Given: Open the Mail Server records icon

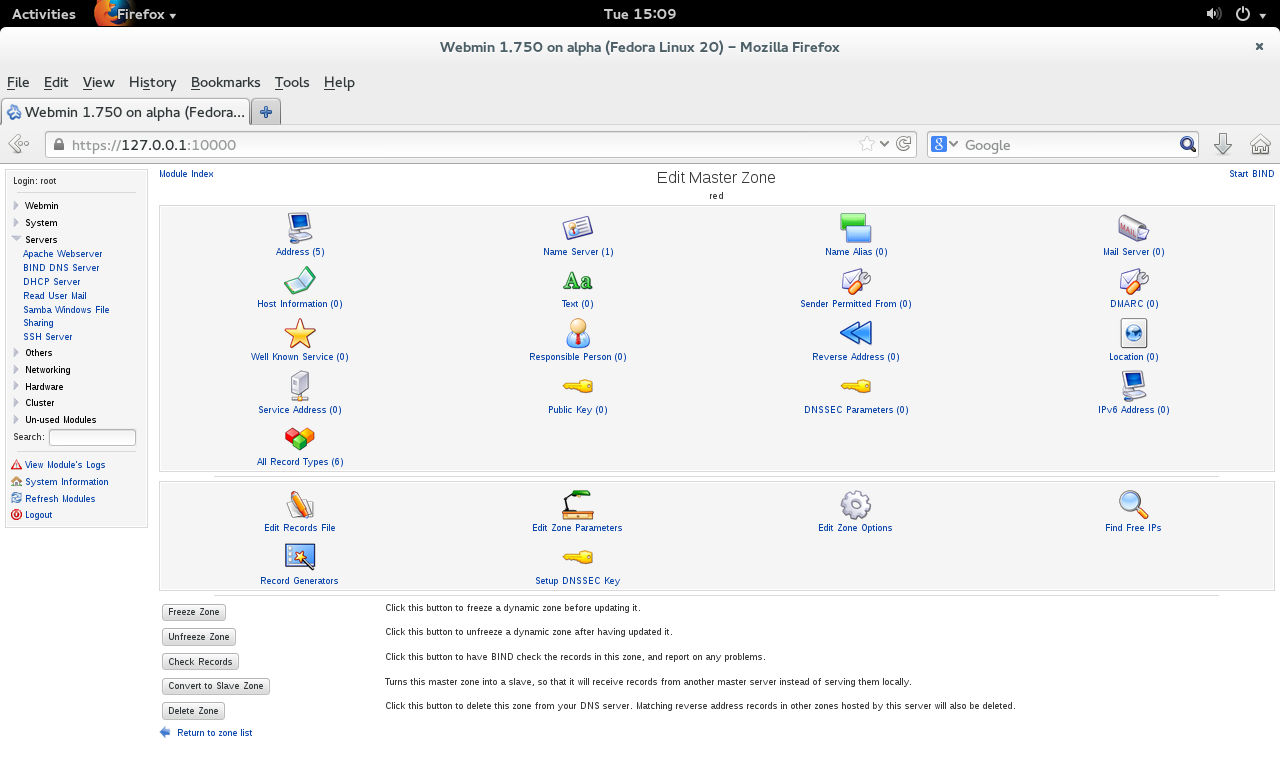Looking at the screenshot, I should 1133,228.
